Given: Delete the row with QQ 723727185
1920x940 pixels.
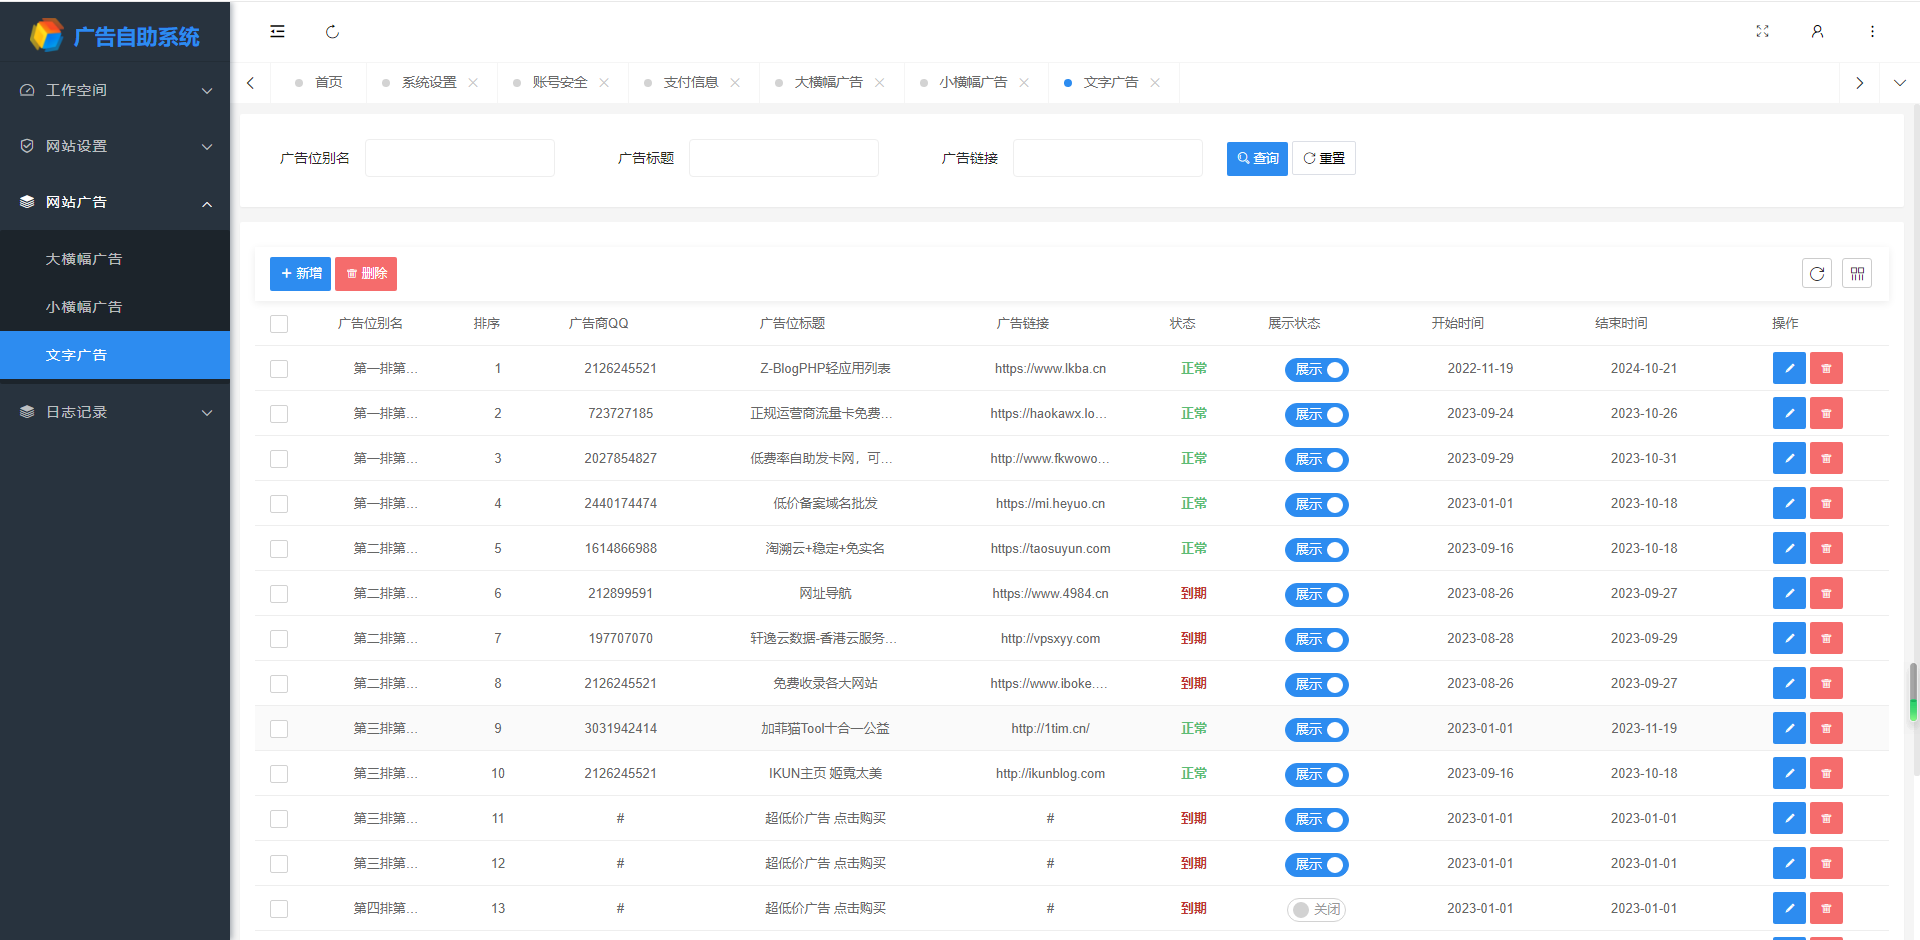Looking at the screenshot, I should point(1826,413).
